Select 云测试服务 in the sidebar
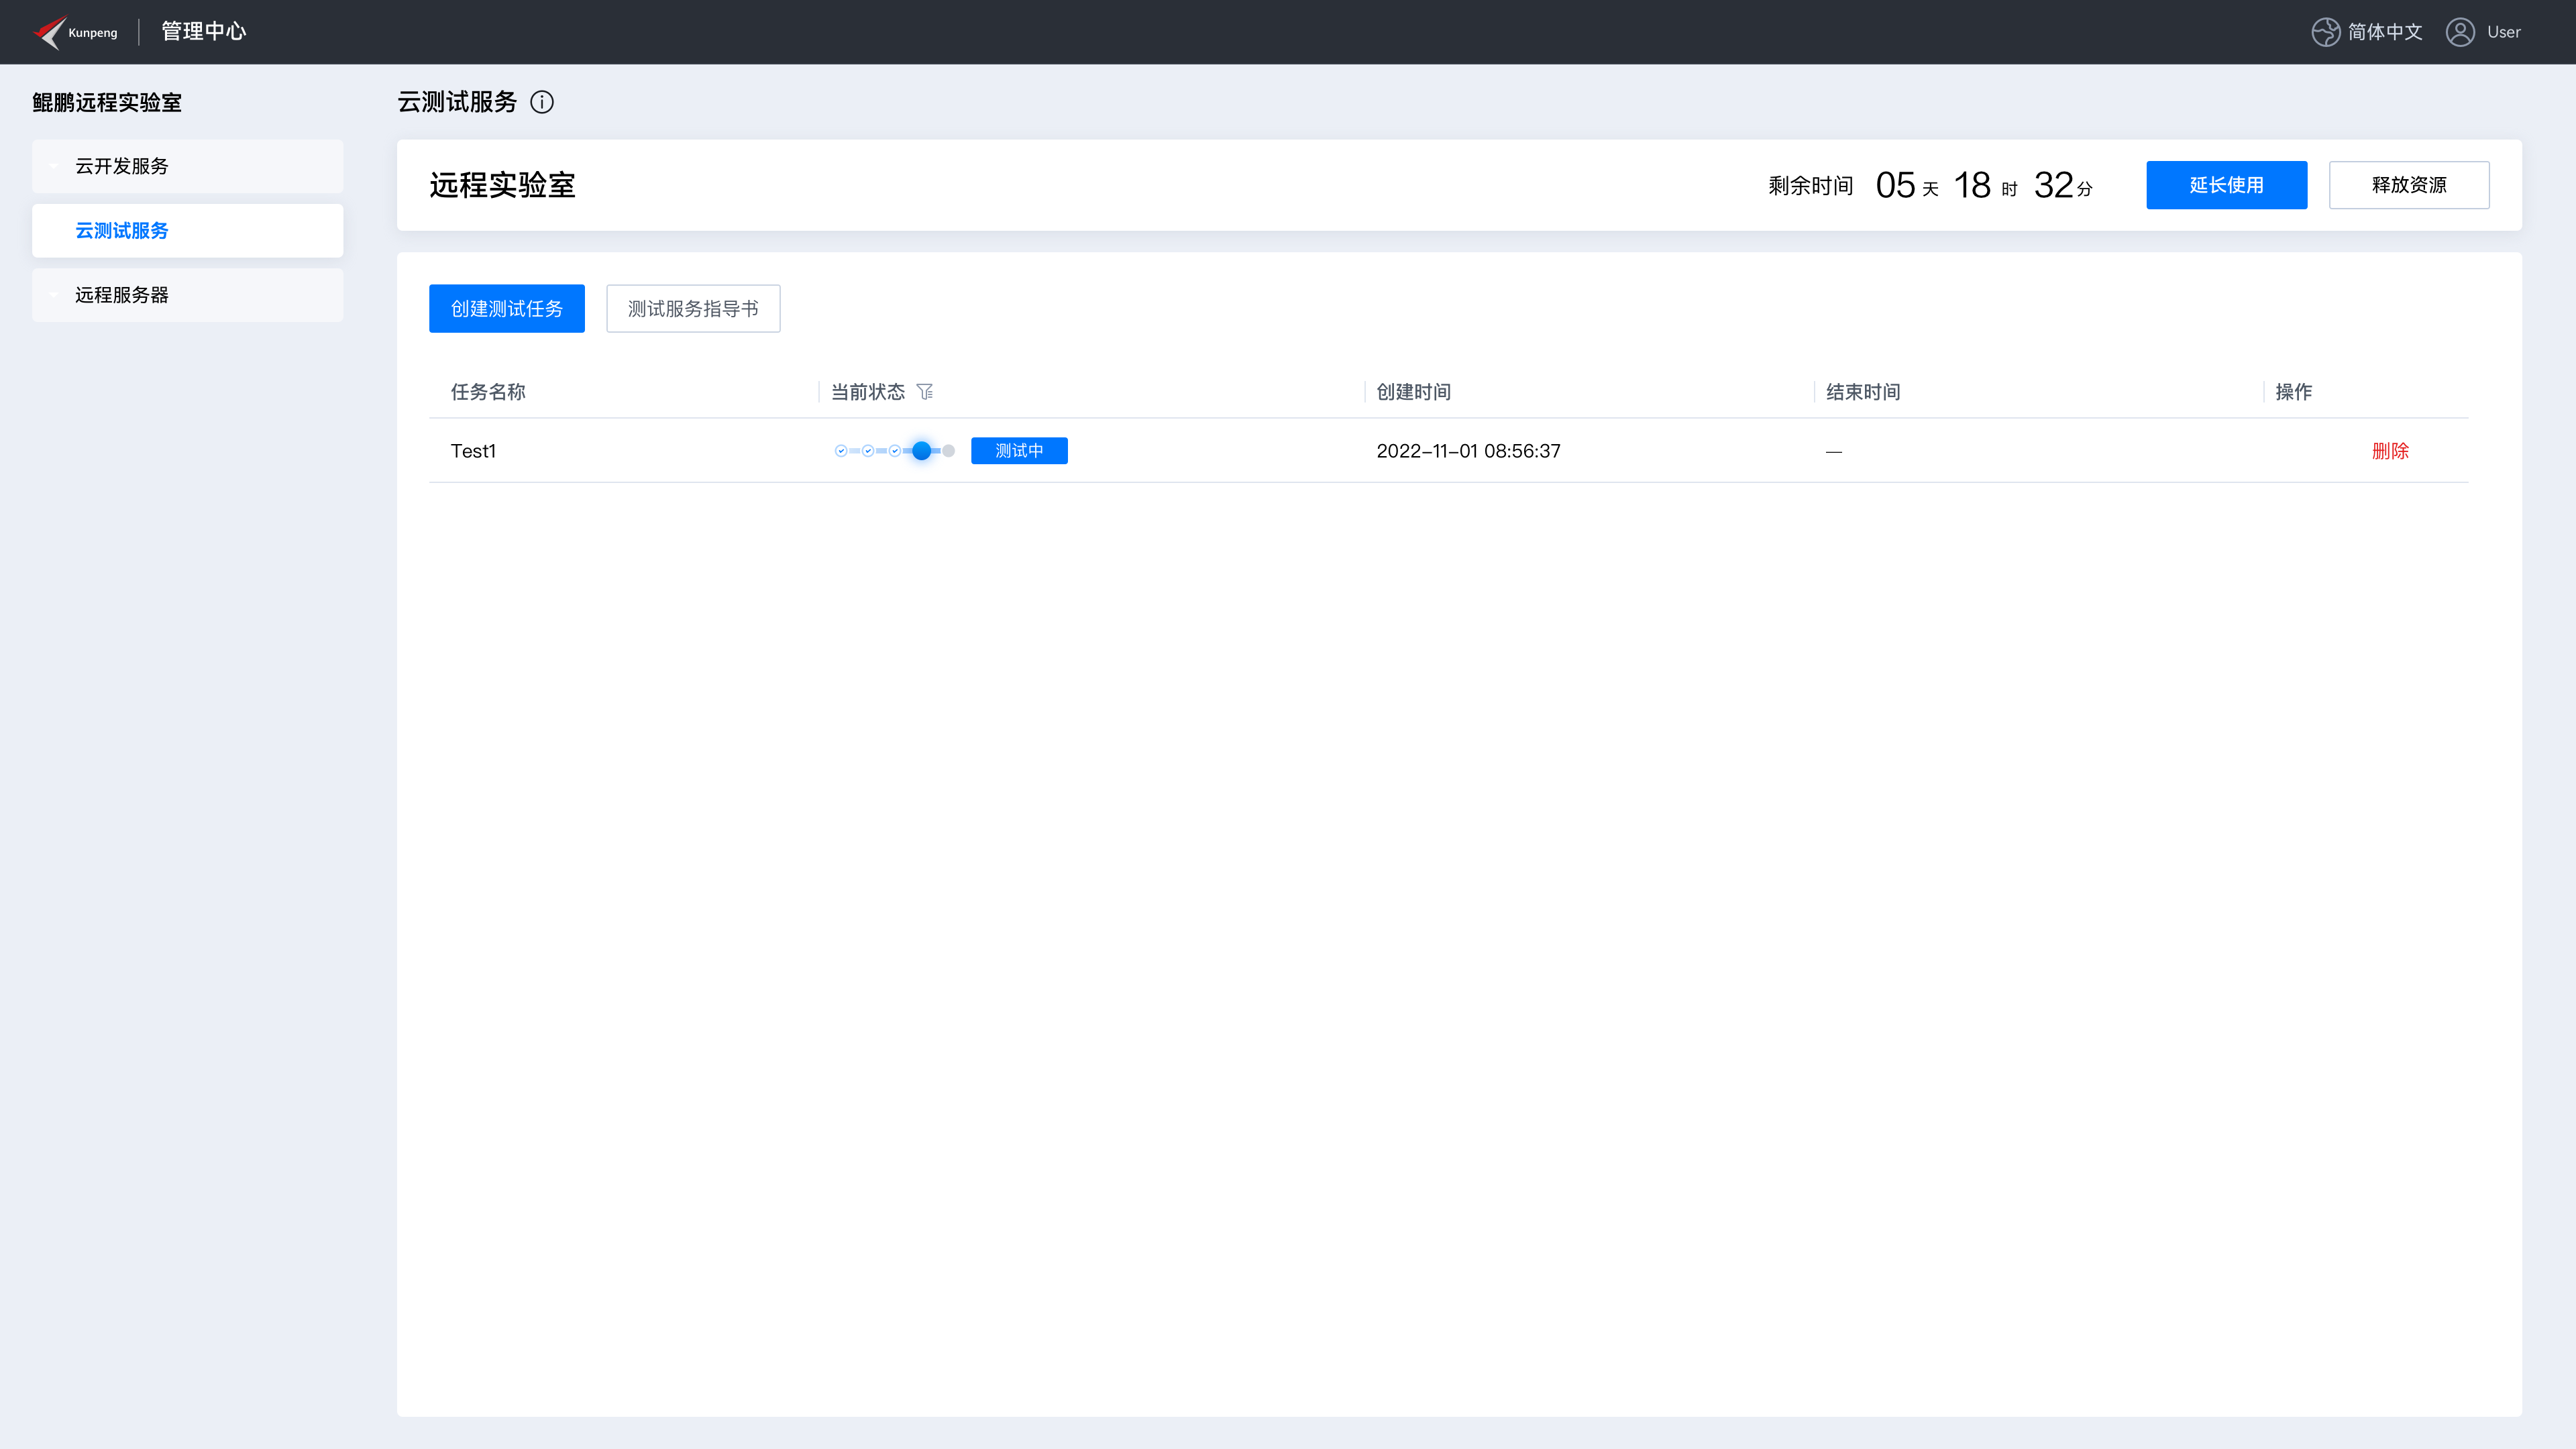The height and width of the screenshot is (1449, 2576). click(187, 231)
